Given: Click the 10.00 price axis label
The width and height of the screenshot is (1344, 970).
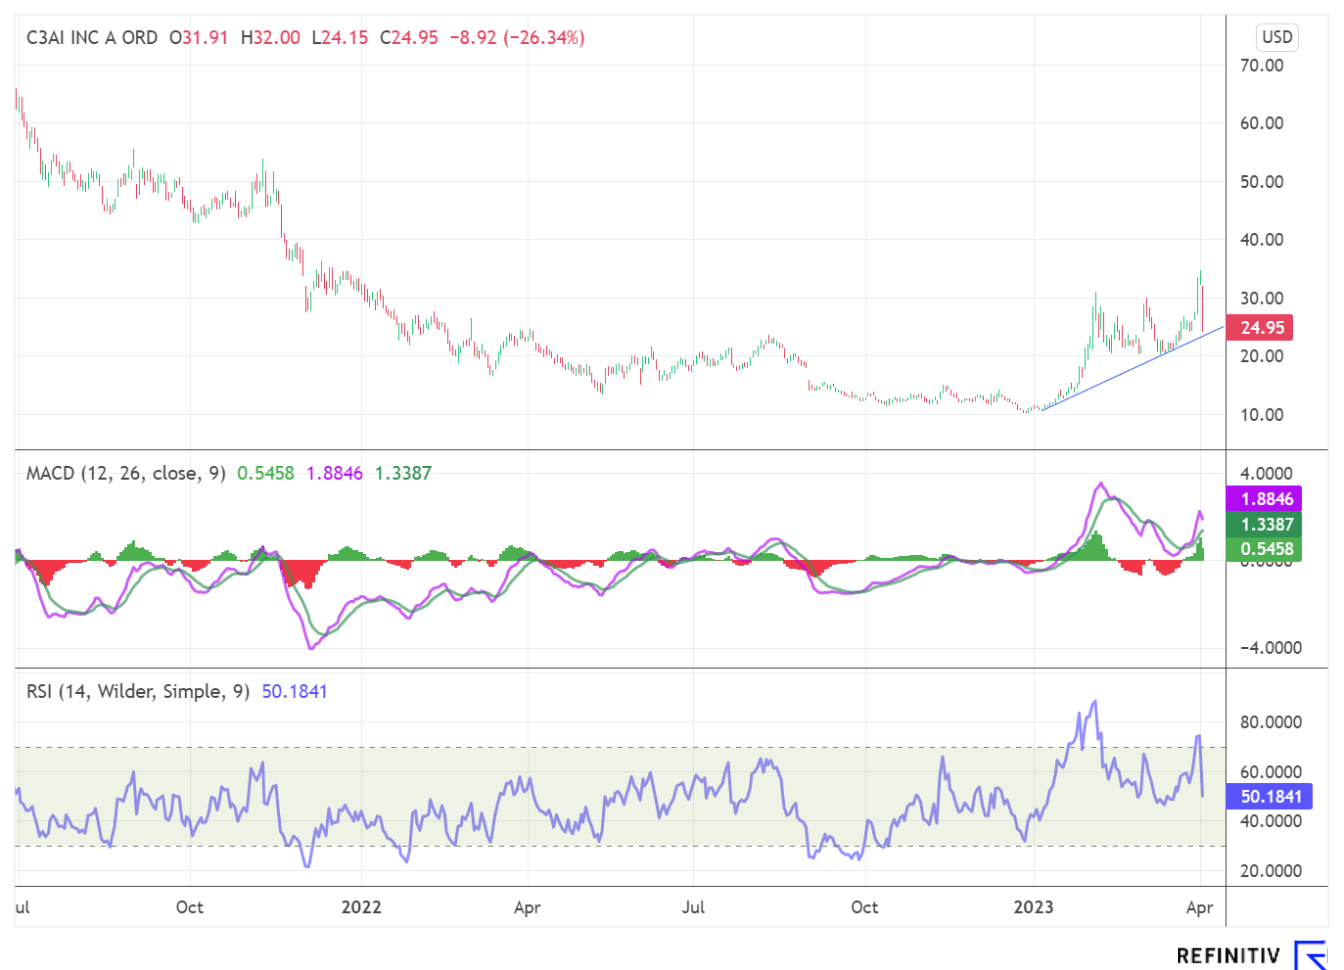Looking at the screenshot, I should click(x=1262, y=415).
